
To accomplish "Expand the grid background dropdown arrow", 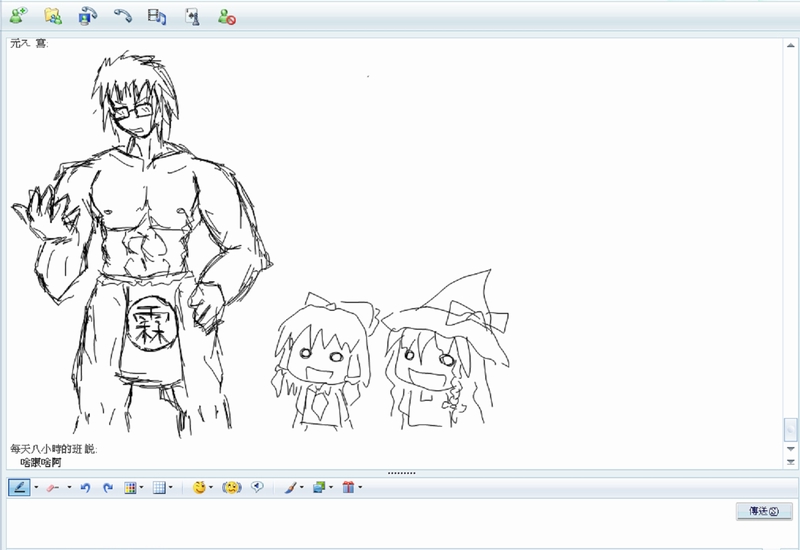I will 170,488.
